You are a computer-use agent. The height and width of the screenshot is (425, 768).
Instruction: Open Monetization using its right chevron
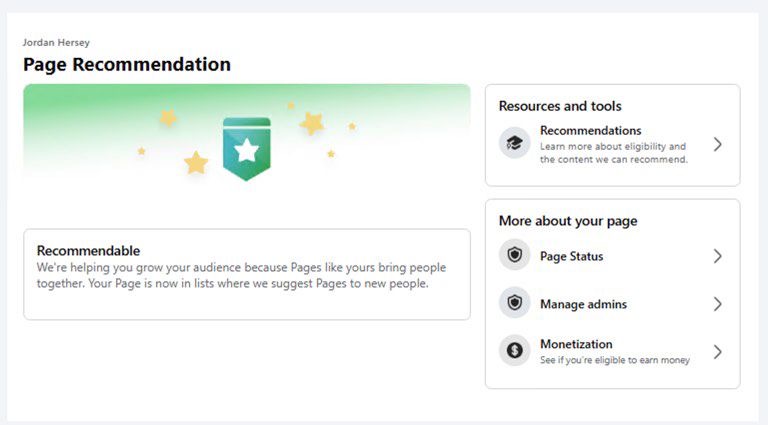click(717, 352)
